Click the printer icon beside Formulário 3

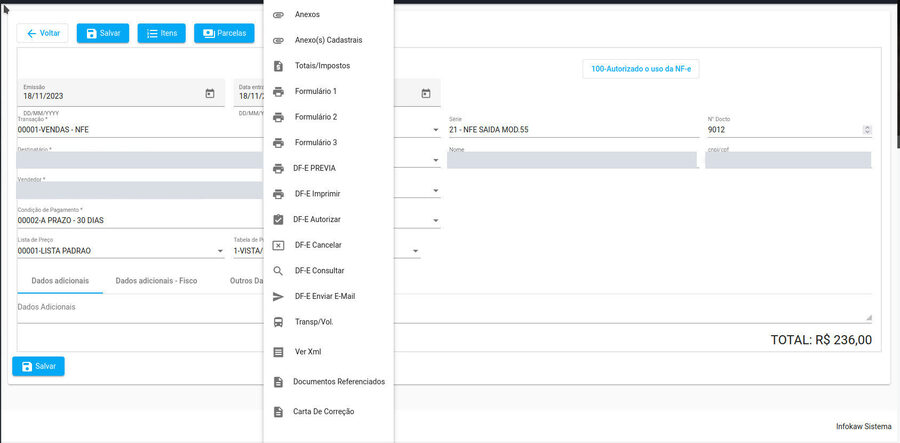tap(278, 143)
